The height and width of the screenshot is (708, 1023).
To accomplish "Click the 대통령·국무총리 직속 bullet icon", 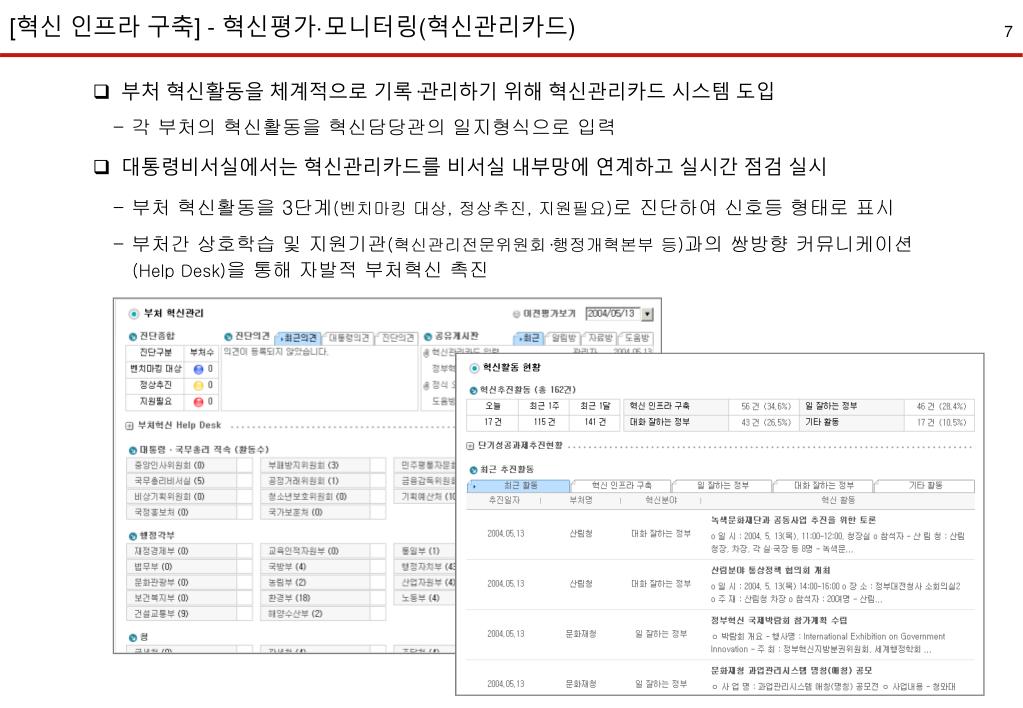I will point(132,450).
